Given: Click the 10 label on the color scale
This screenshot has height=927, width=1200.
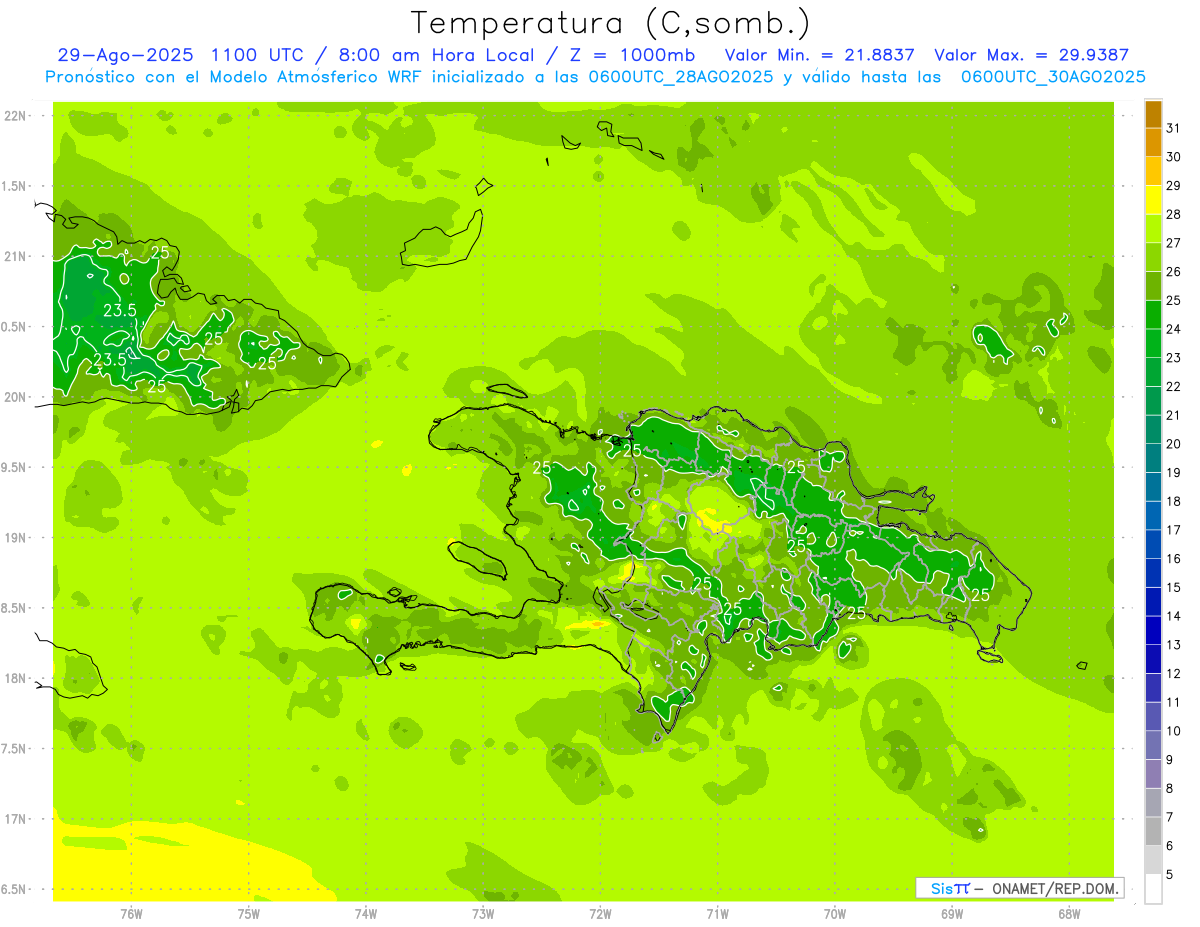Looking at the screenshot, I should pyautogui.click(x=1174, y=731).
